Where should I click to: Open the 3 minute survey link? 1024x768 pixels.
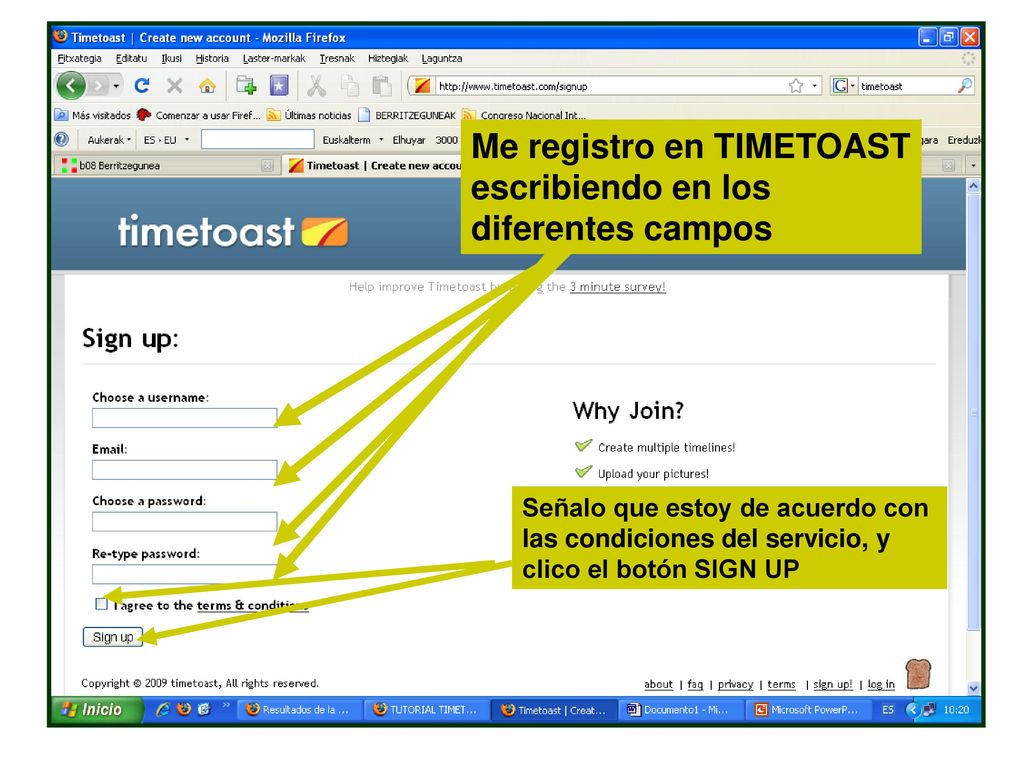617,287
